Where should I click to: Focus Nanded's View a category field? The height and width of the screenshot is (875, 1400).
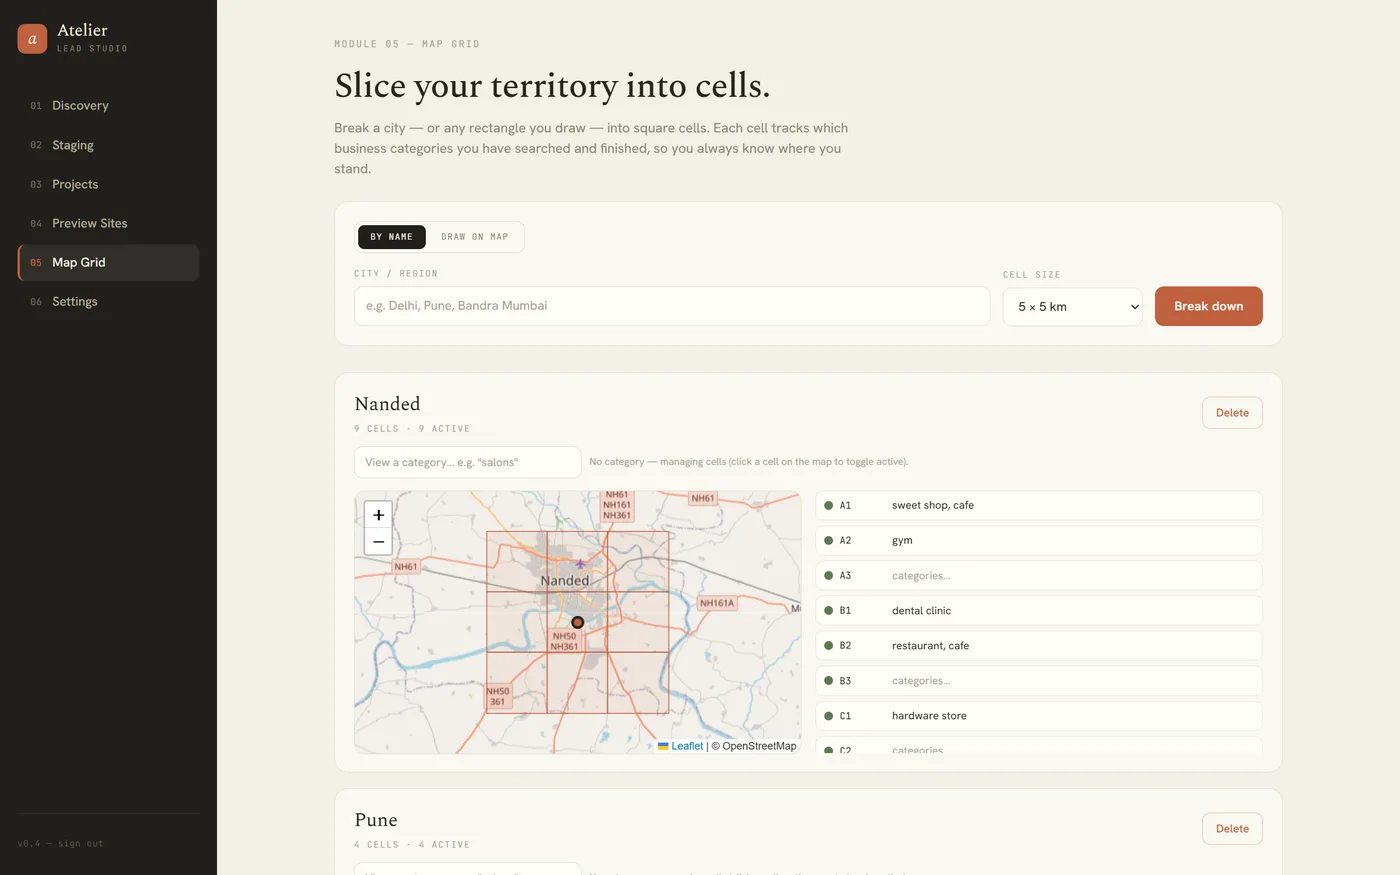[x=467, y=462]
